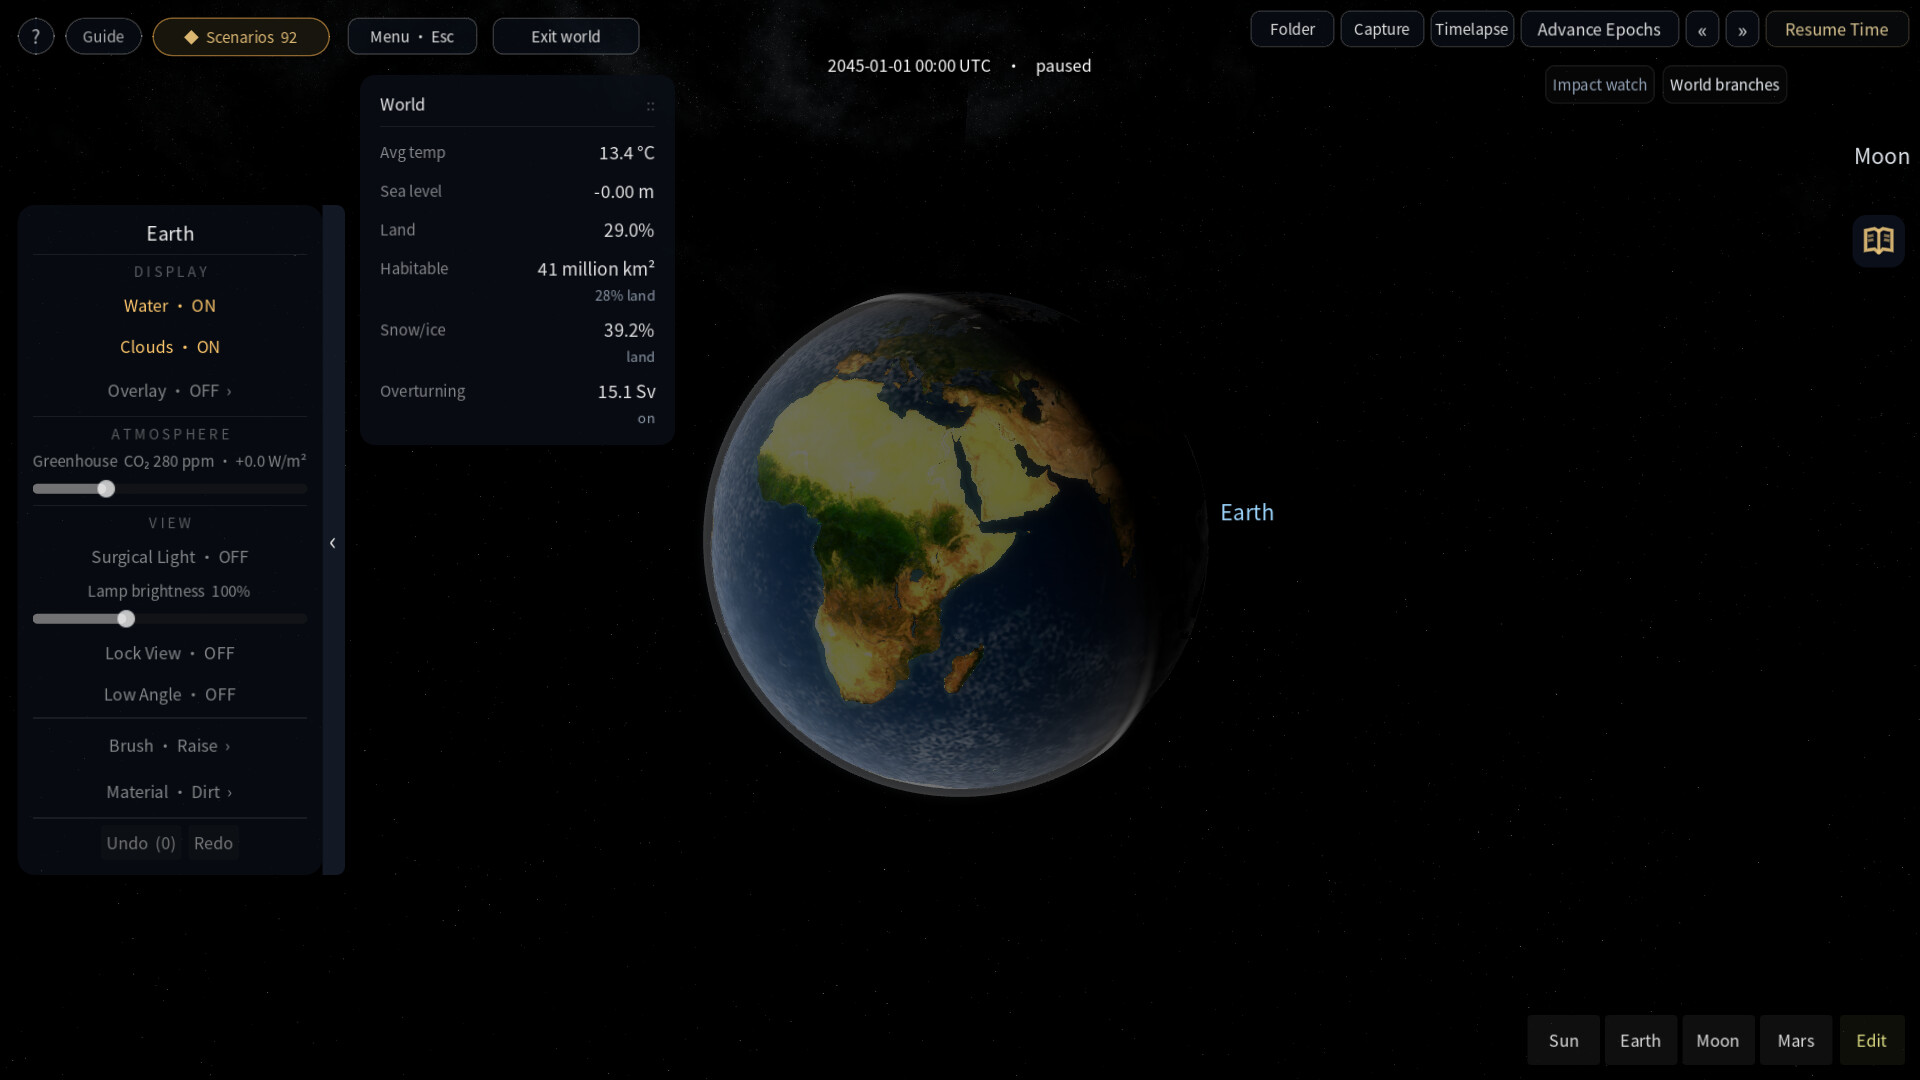This screenshot has width=1920, height=1080.
Task: Click Undo (0)
Action: tap(141, 844)
